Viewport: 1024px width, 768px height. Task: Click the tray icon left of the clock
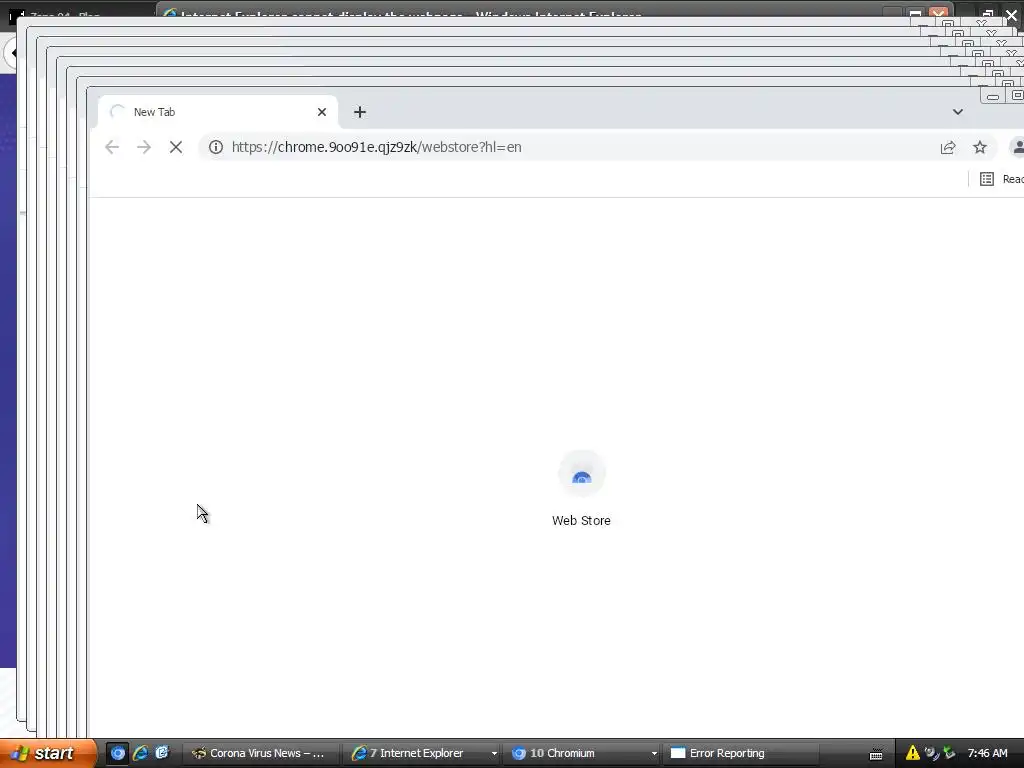(950, 753)
